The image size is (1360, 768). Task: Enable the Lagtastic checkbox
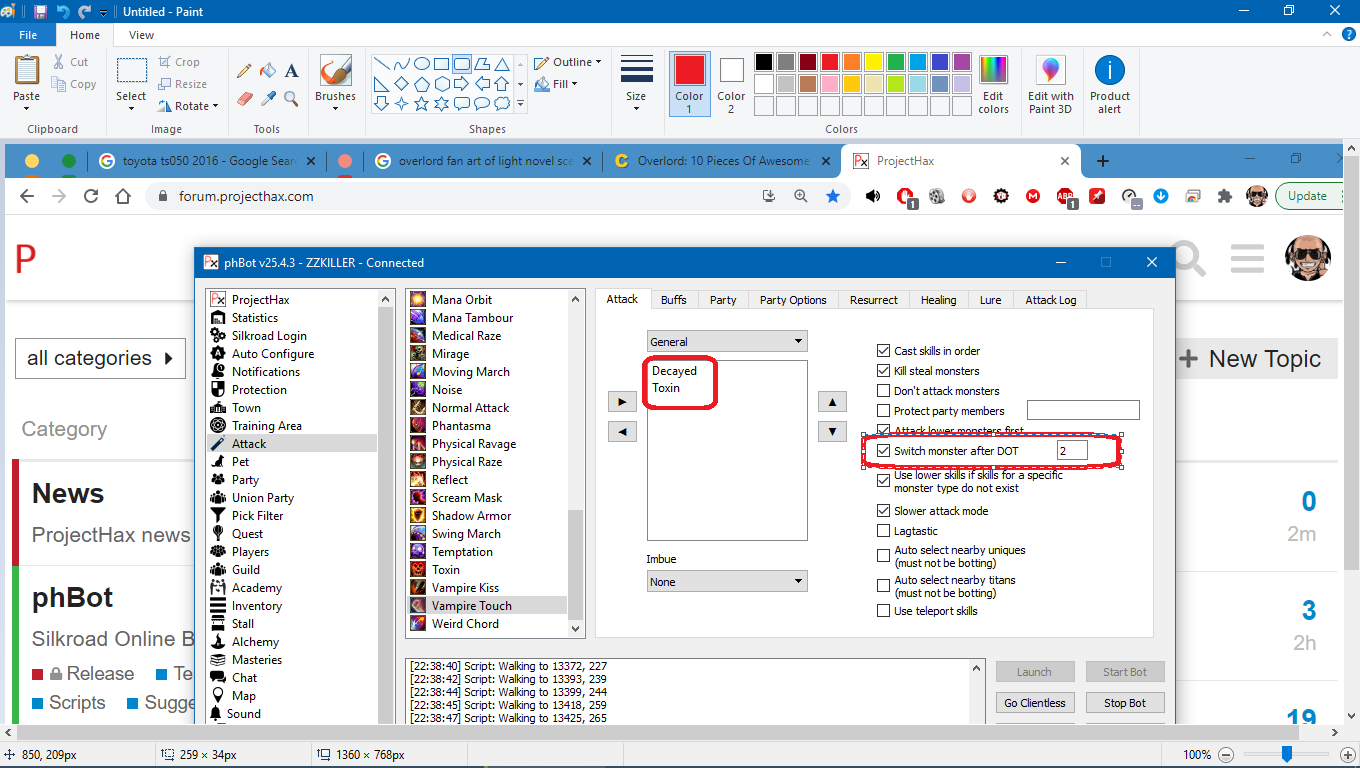883,531
